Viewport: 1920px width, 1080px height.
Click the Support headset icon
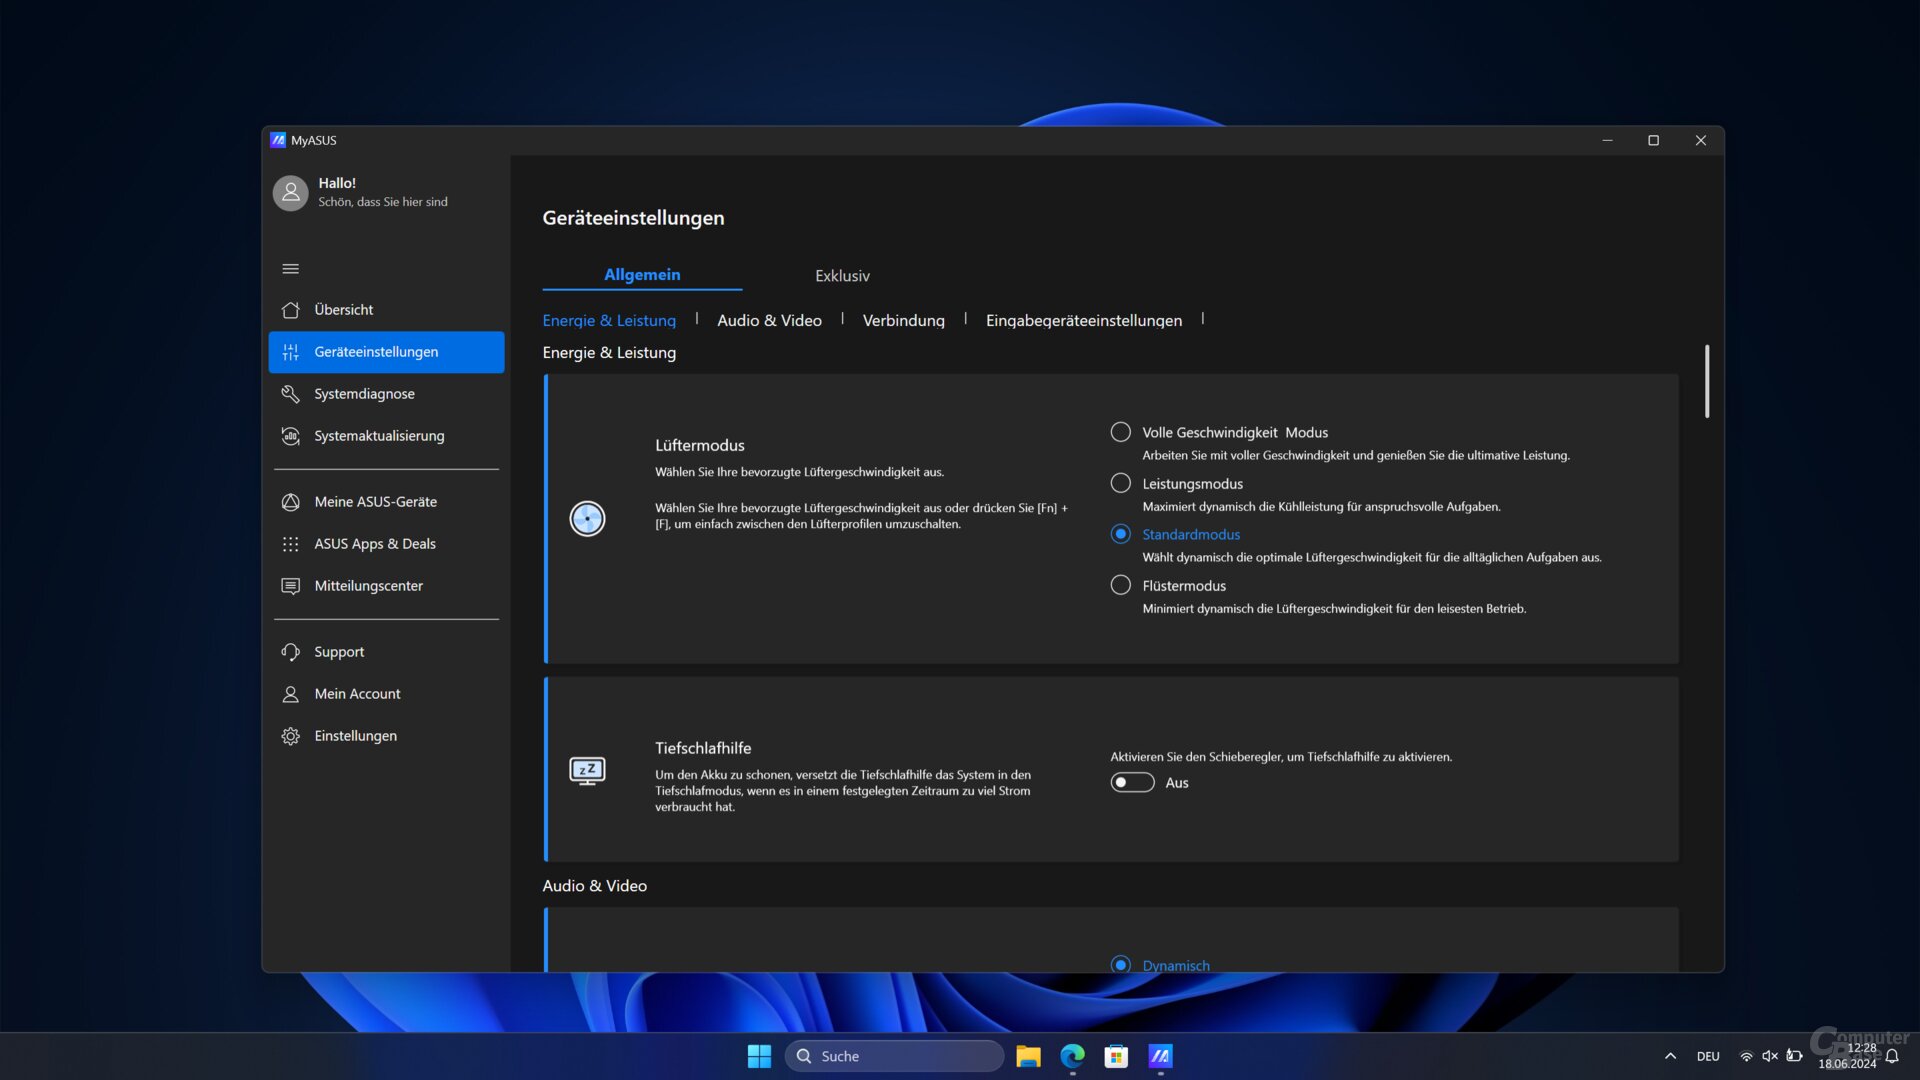[290, 652]
